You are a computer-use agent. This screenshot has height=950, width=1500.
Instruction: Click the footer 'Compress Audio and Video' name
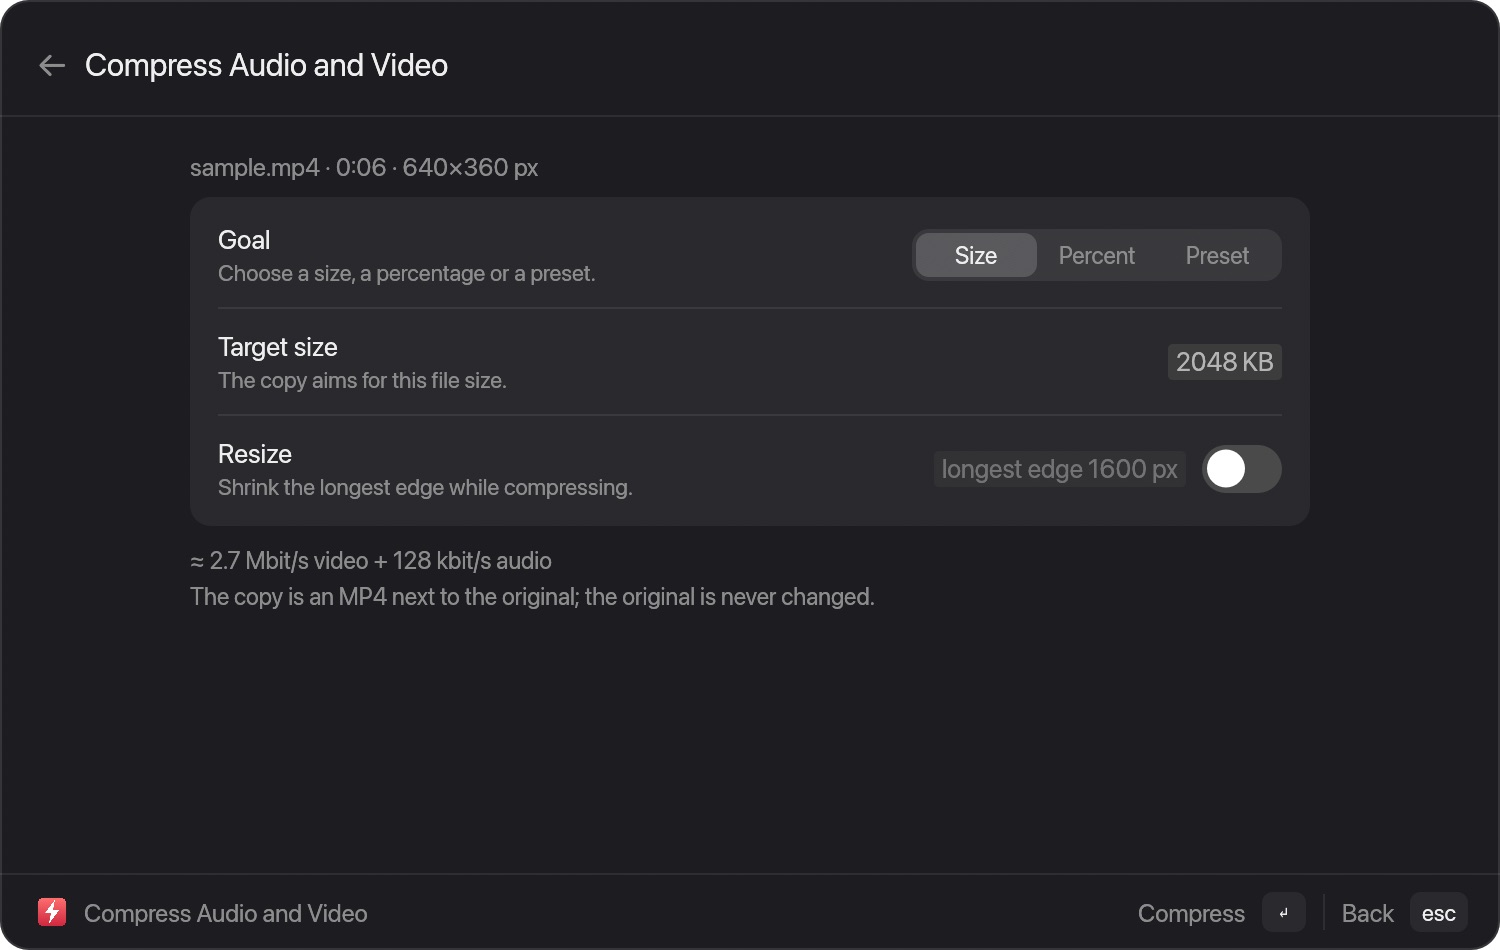(226, 914)
